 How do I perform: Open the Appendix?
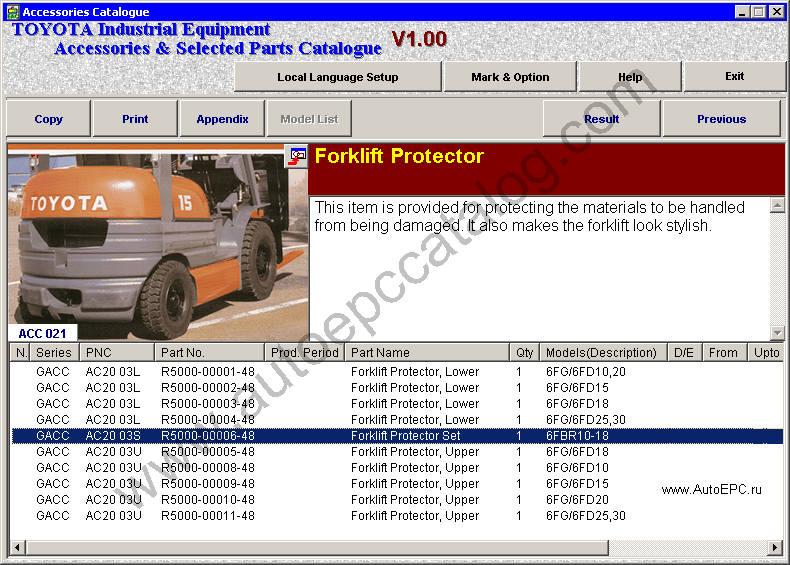coord(222,119)
